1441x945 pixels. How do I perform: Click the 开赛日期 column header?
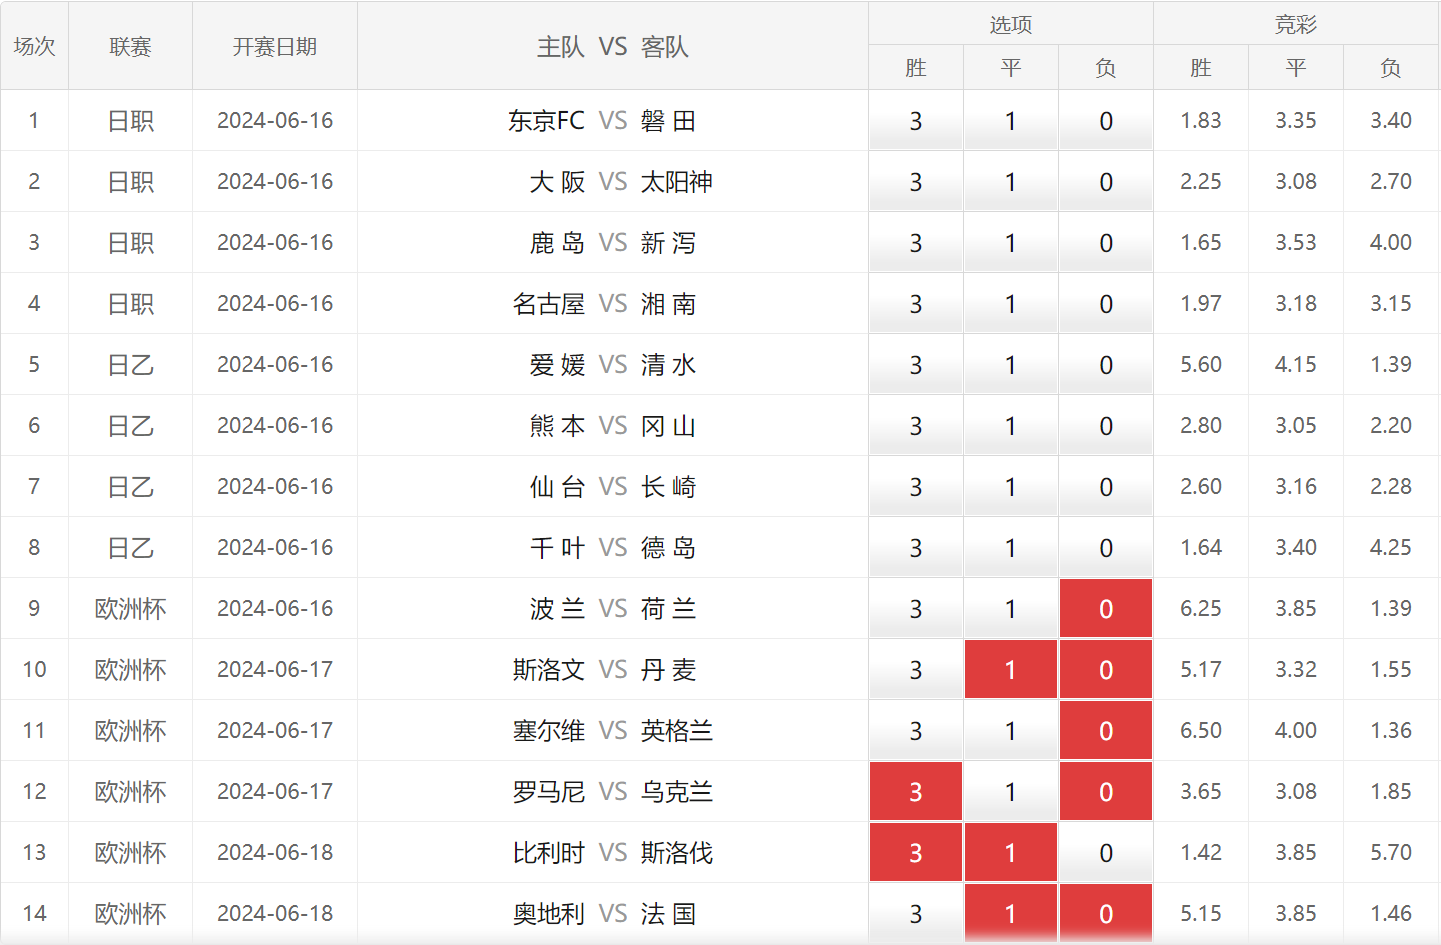[275, 46]
